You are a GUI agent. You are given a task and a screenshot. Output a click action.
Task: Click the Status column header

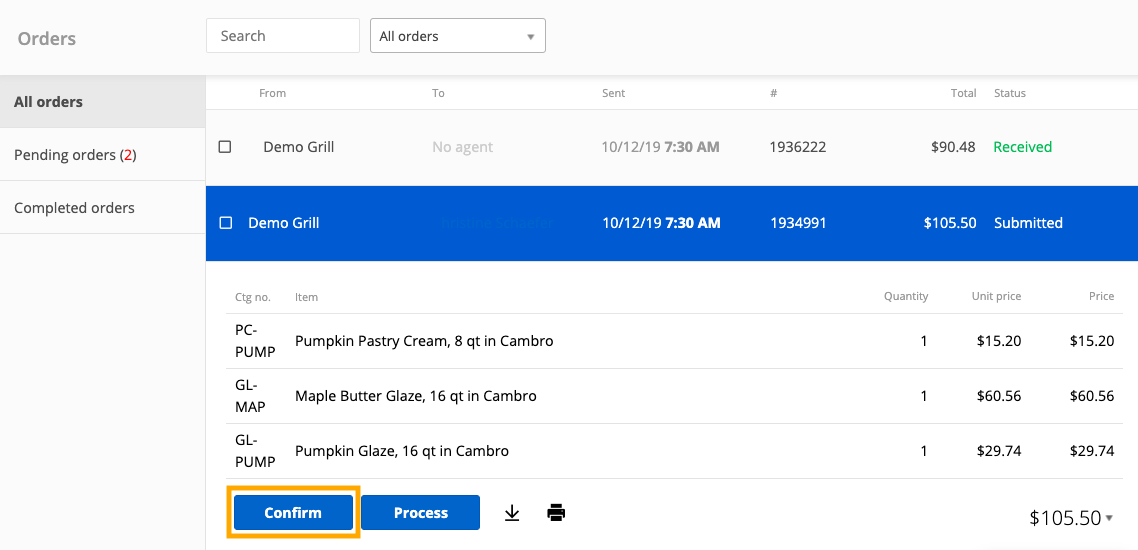click(1010, 93)
